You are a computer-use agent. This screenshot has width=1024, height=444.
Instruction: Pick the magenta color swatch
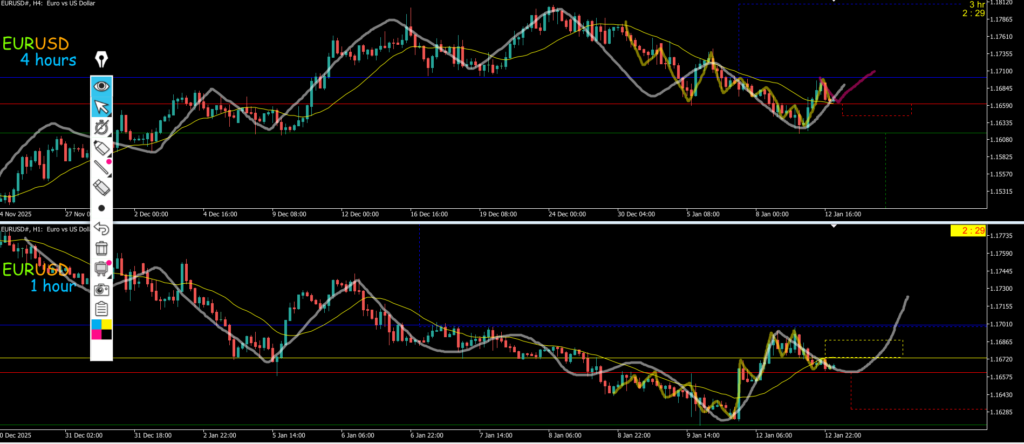pos(95,334)
